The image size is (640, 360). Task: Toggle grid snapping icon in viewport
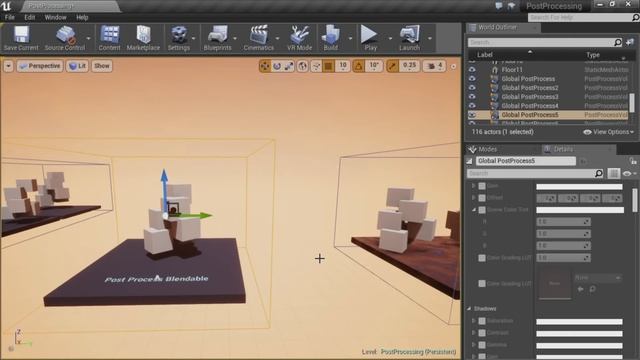coord(328,66)
